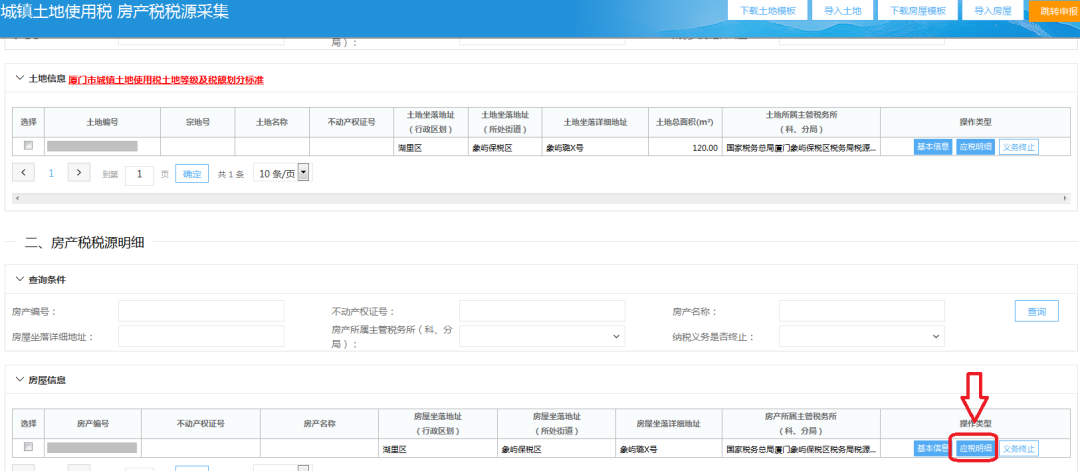Open the 厦门市城镇土地使用税土地等级及税额划分标准 link
Viewport: 1080px width, 471px height.
pyautogui.click(x=166, y=80)
